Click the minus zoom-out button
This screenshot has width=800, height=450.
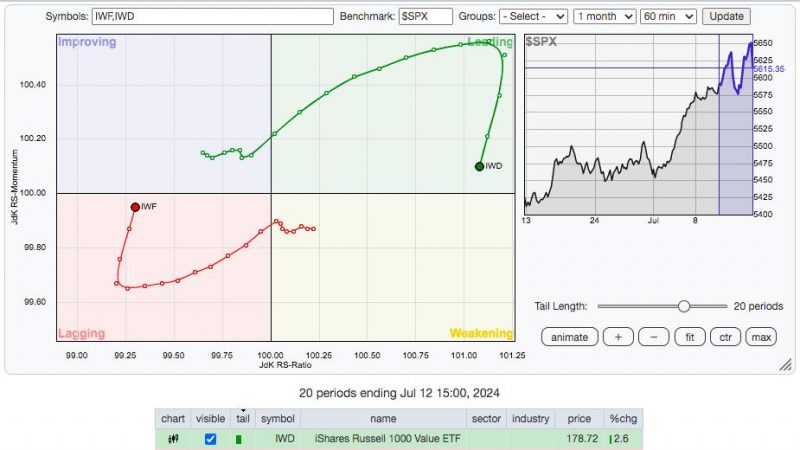(654, 337)
